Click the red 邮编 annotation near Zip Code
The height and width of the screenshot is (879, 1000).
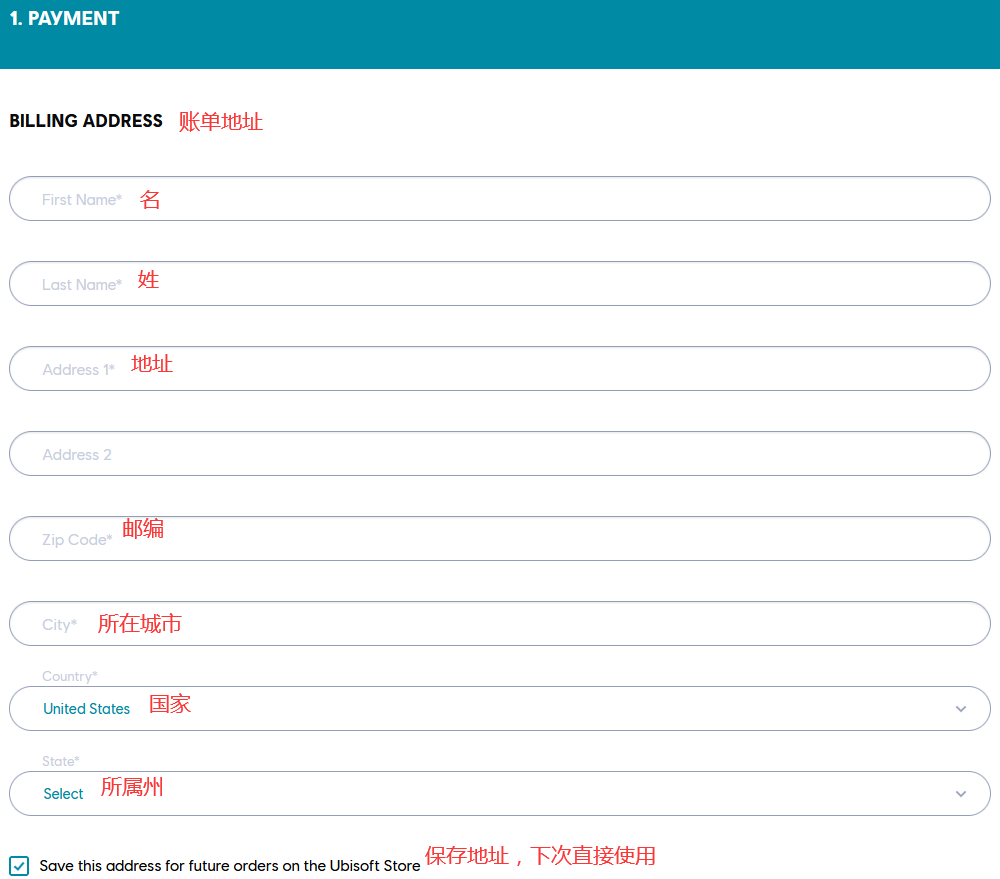click(x=143, y=529)
